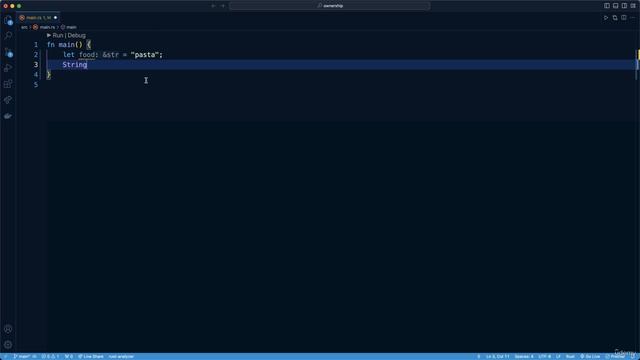Viewport: 640px width, 360px height.
Task: Open errors and warnings status item
Action: (50, 357)
